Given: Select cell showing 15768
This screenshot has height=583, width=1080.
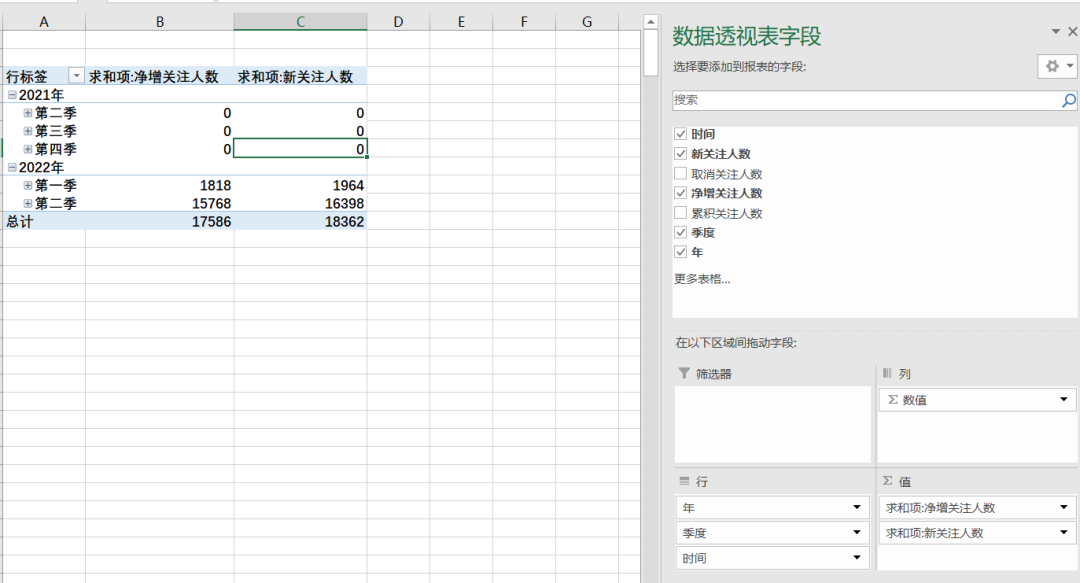Looking at the screenshot, I should click(160, 203).
